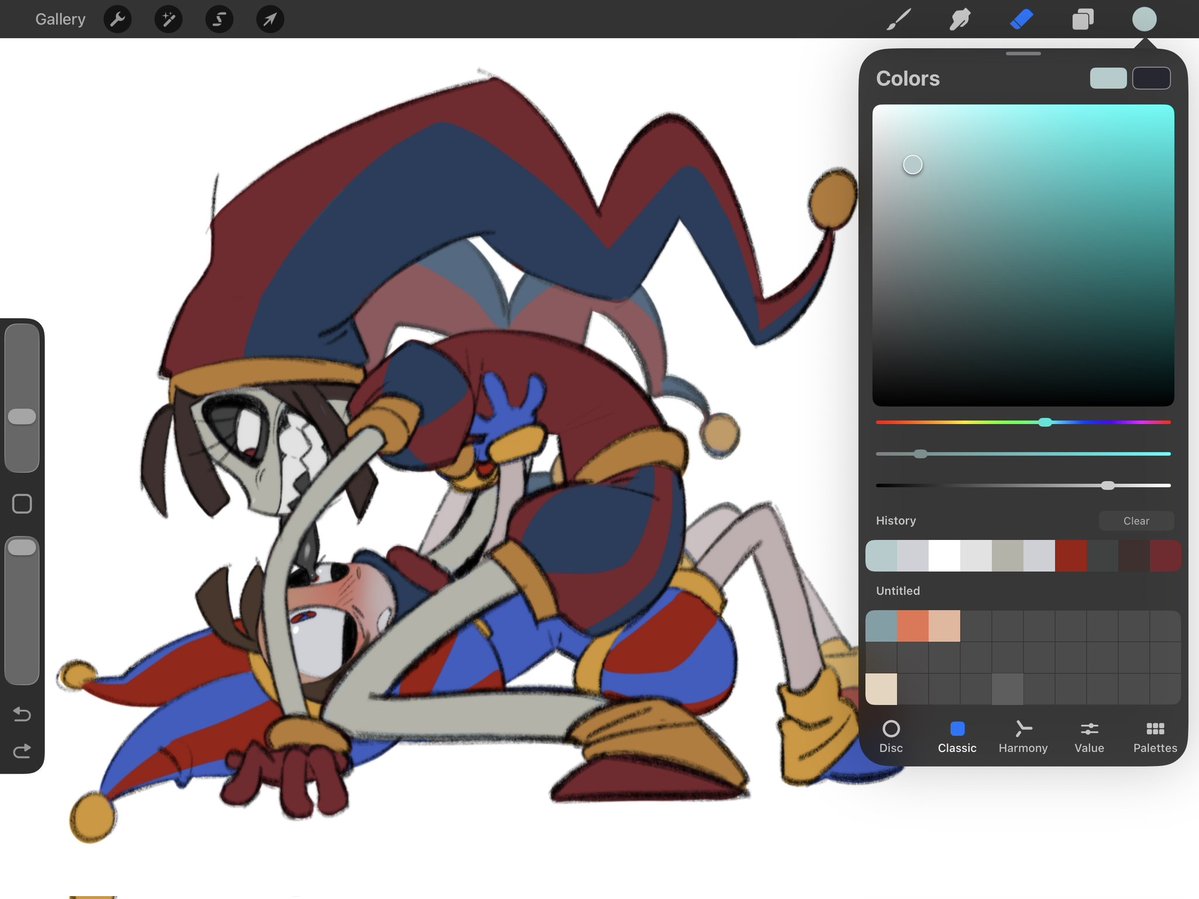Screen dimensions: 1199x899
Task: Switch to the Disc color tab
Action: (x=891, y=736)
